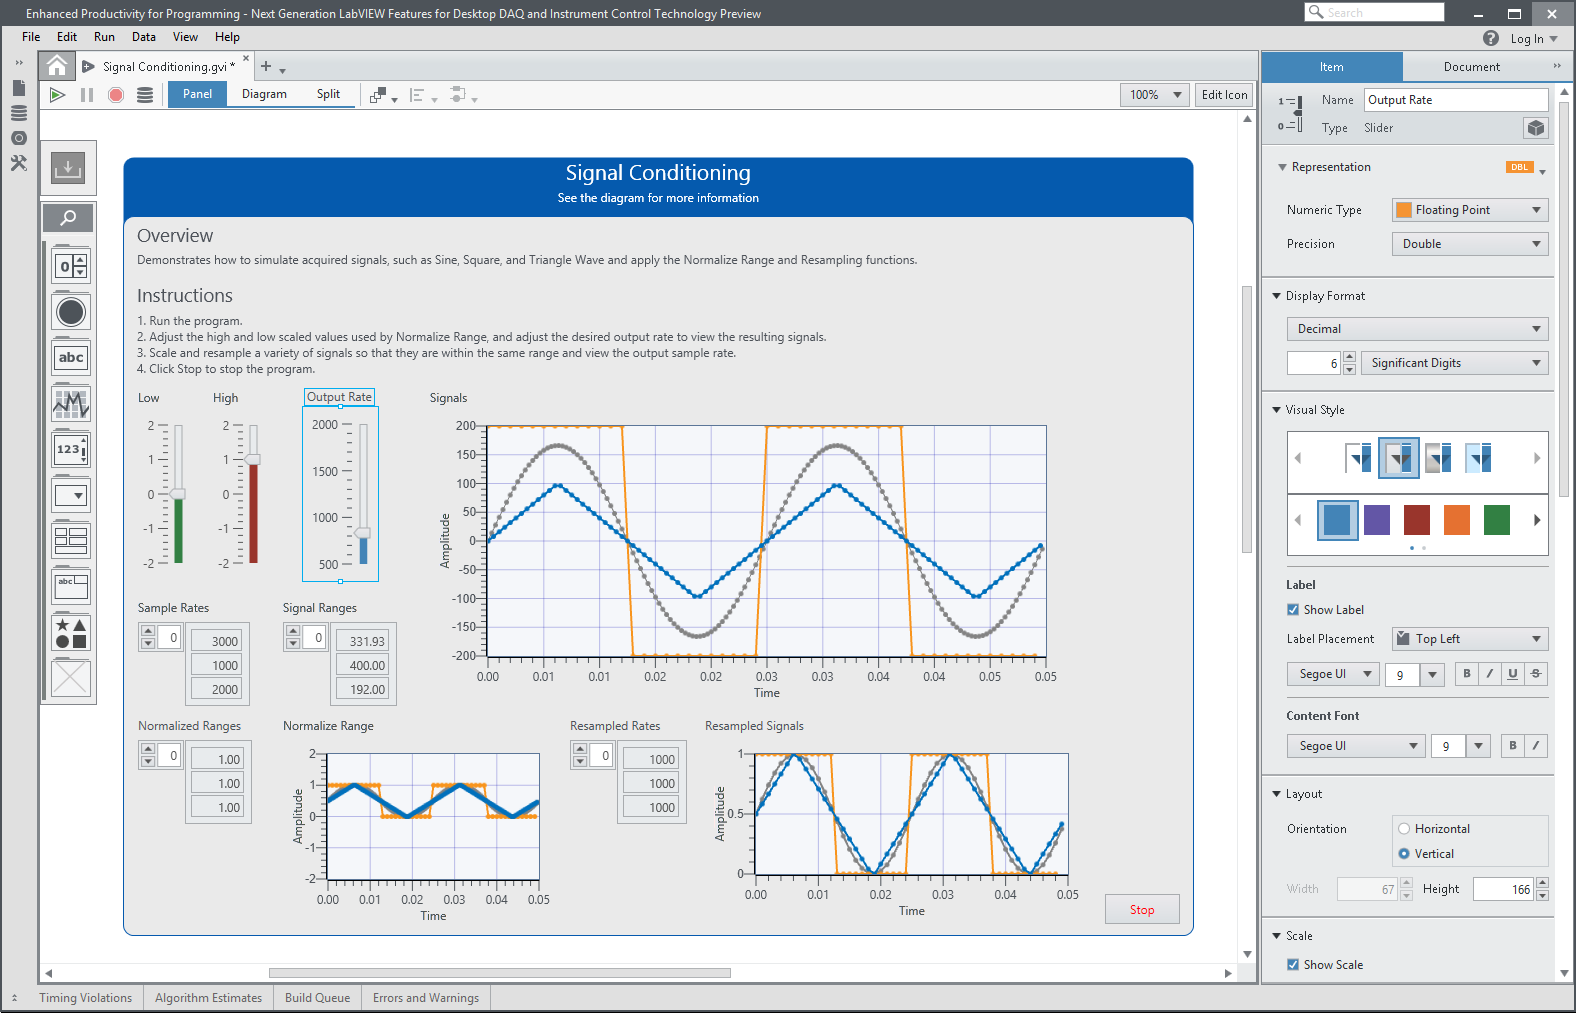The height and width of the screenshot is (1013, 1576).
Task: Click the palette search magnifier icon
Action: (69, 218)
